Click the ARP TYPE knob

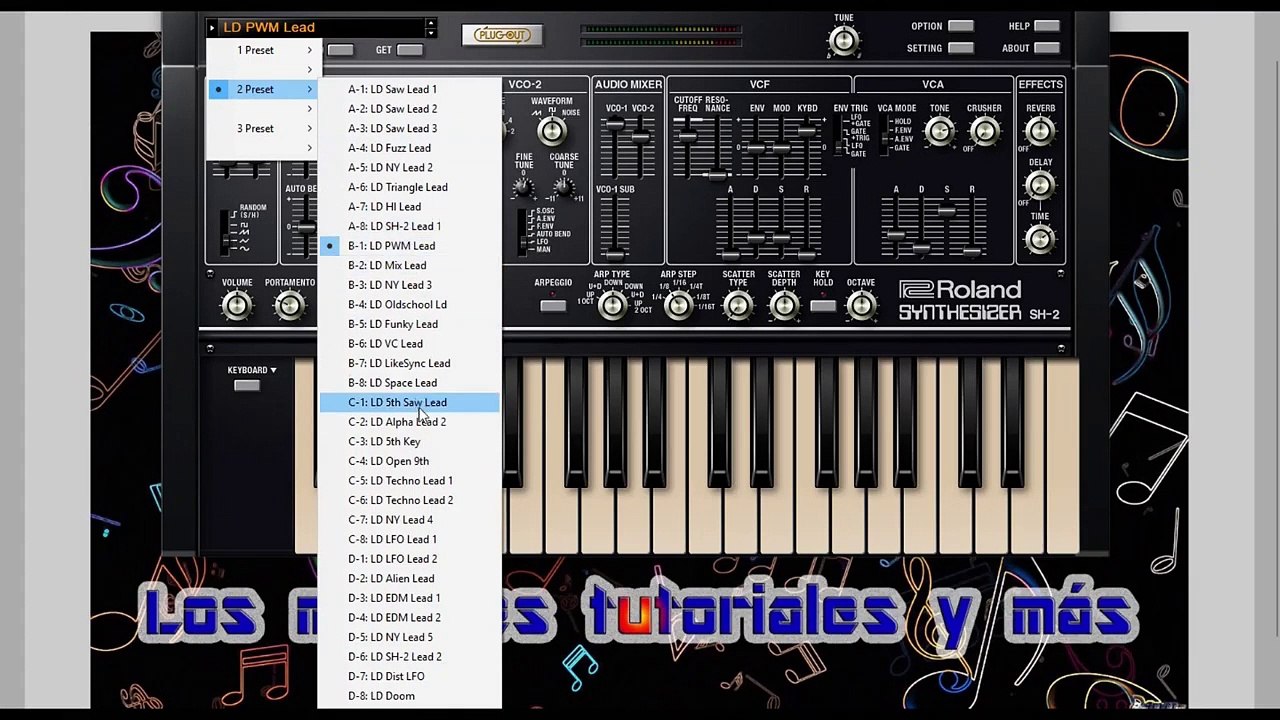(x=612, y=306)
